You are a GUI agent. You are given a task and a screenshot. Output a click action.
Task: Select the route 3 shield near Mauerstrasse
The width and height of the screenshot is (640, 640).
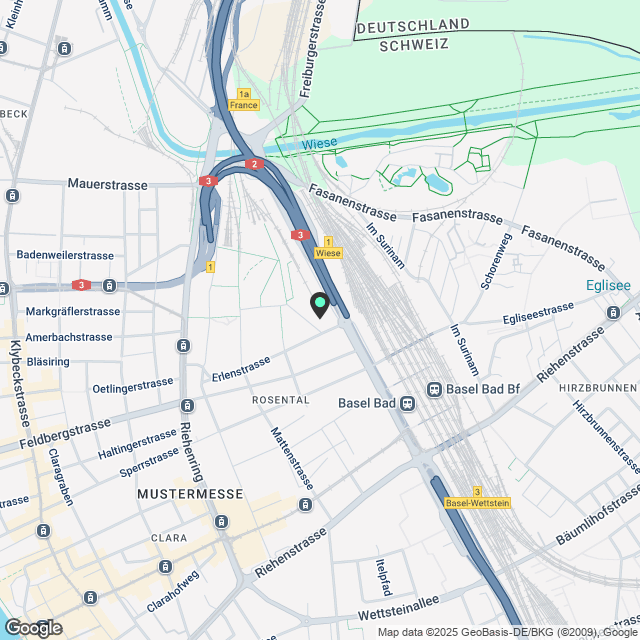pyautogui.click(x=208, y=181)
